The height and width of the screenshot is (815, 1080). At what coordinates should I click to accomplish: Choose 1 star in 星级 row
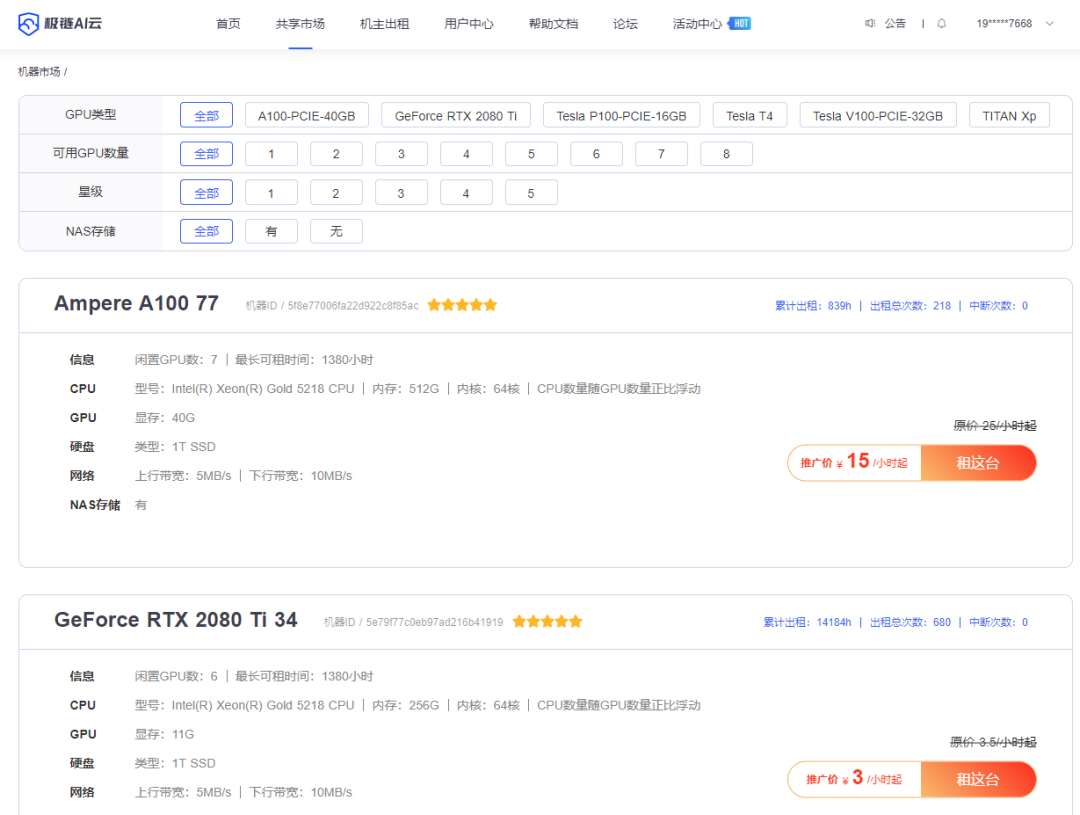coord(271,193)
